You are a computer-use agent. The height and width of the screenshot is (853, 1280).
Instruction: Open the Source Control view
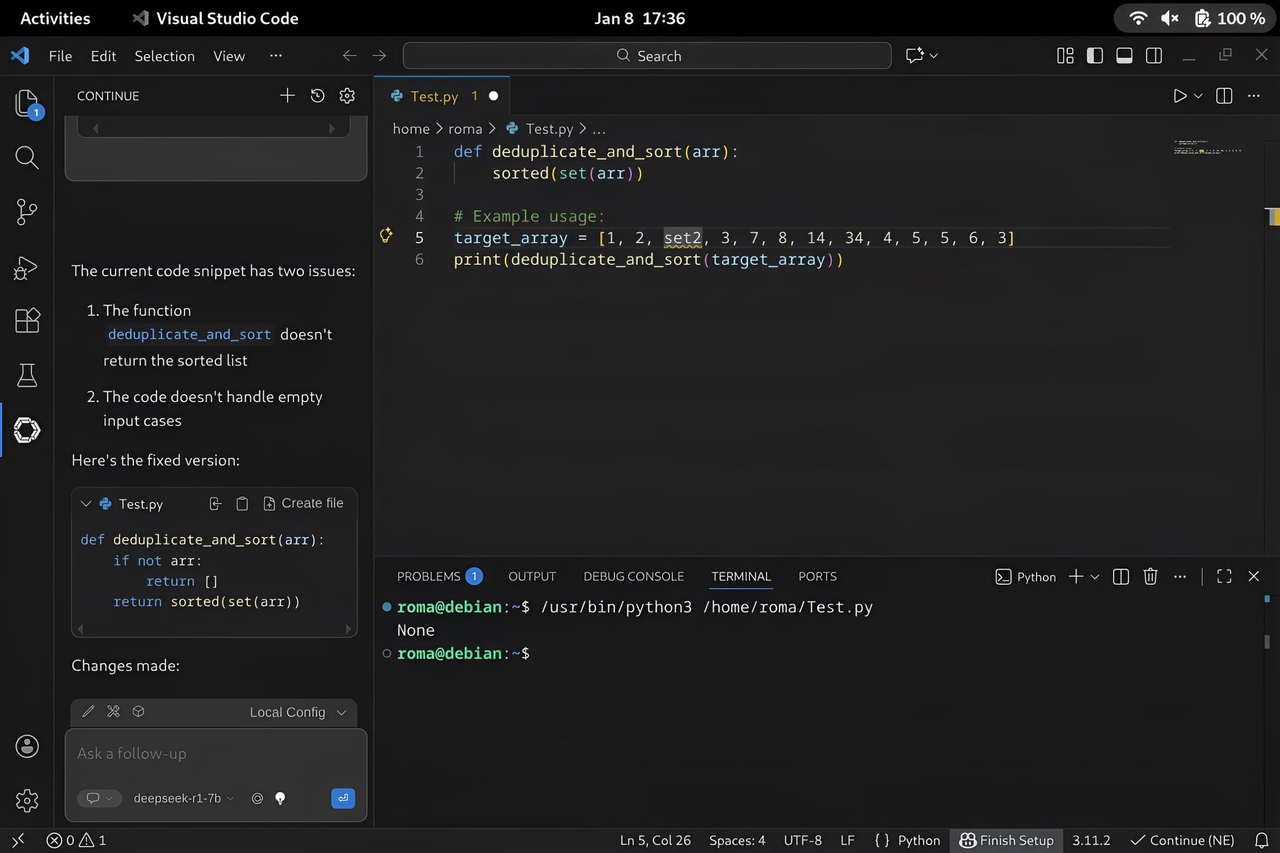pyautogui.click(x=27, y=211)
